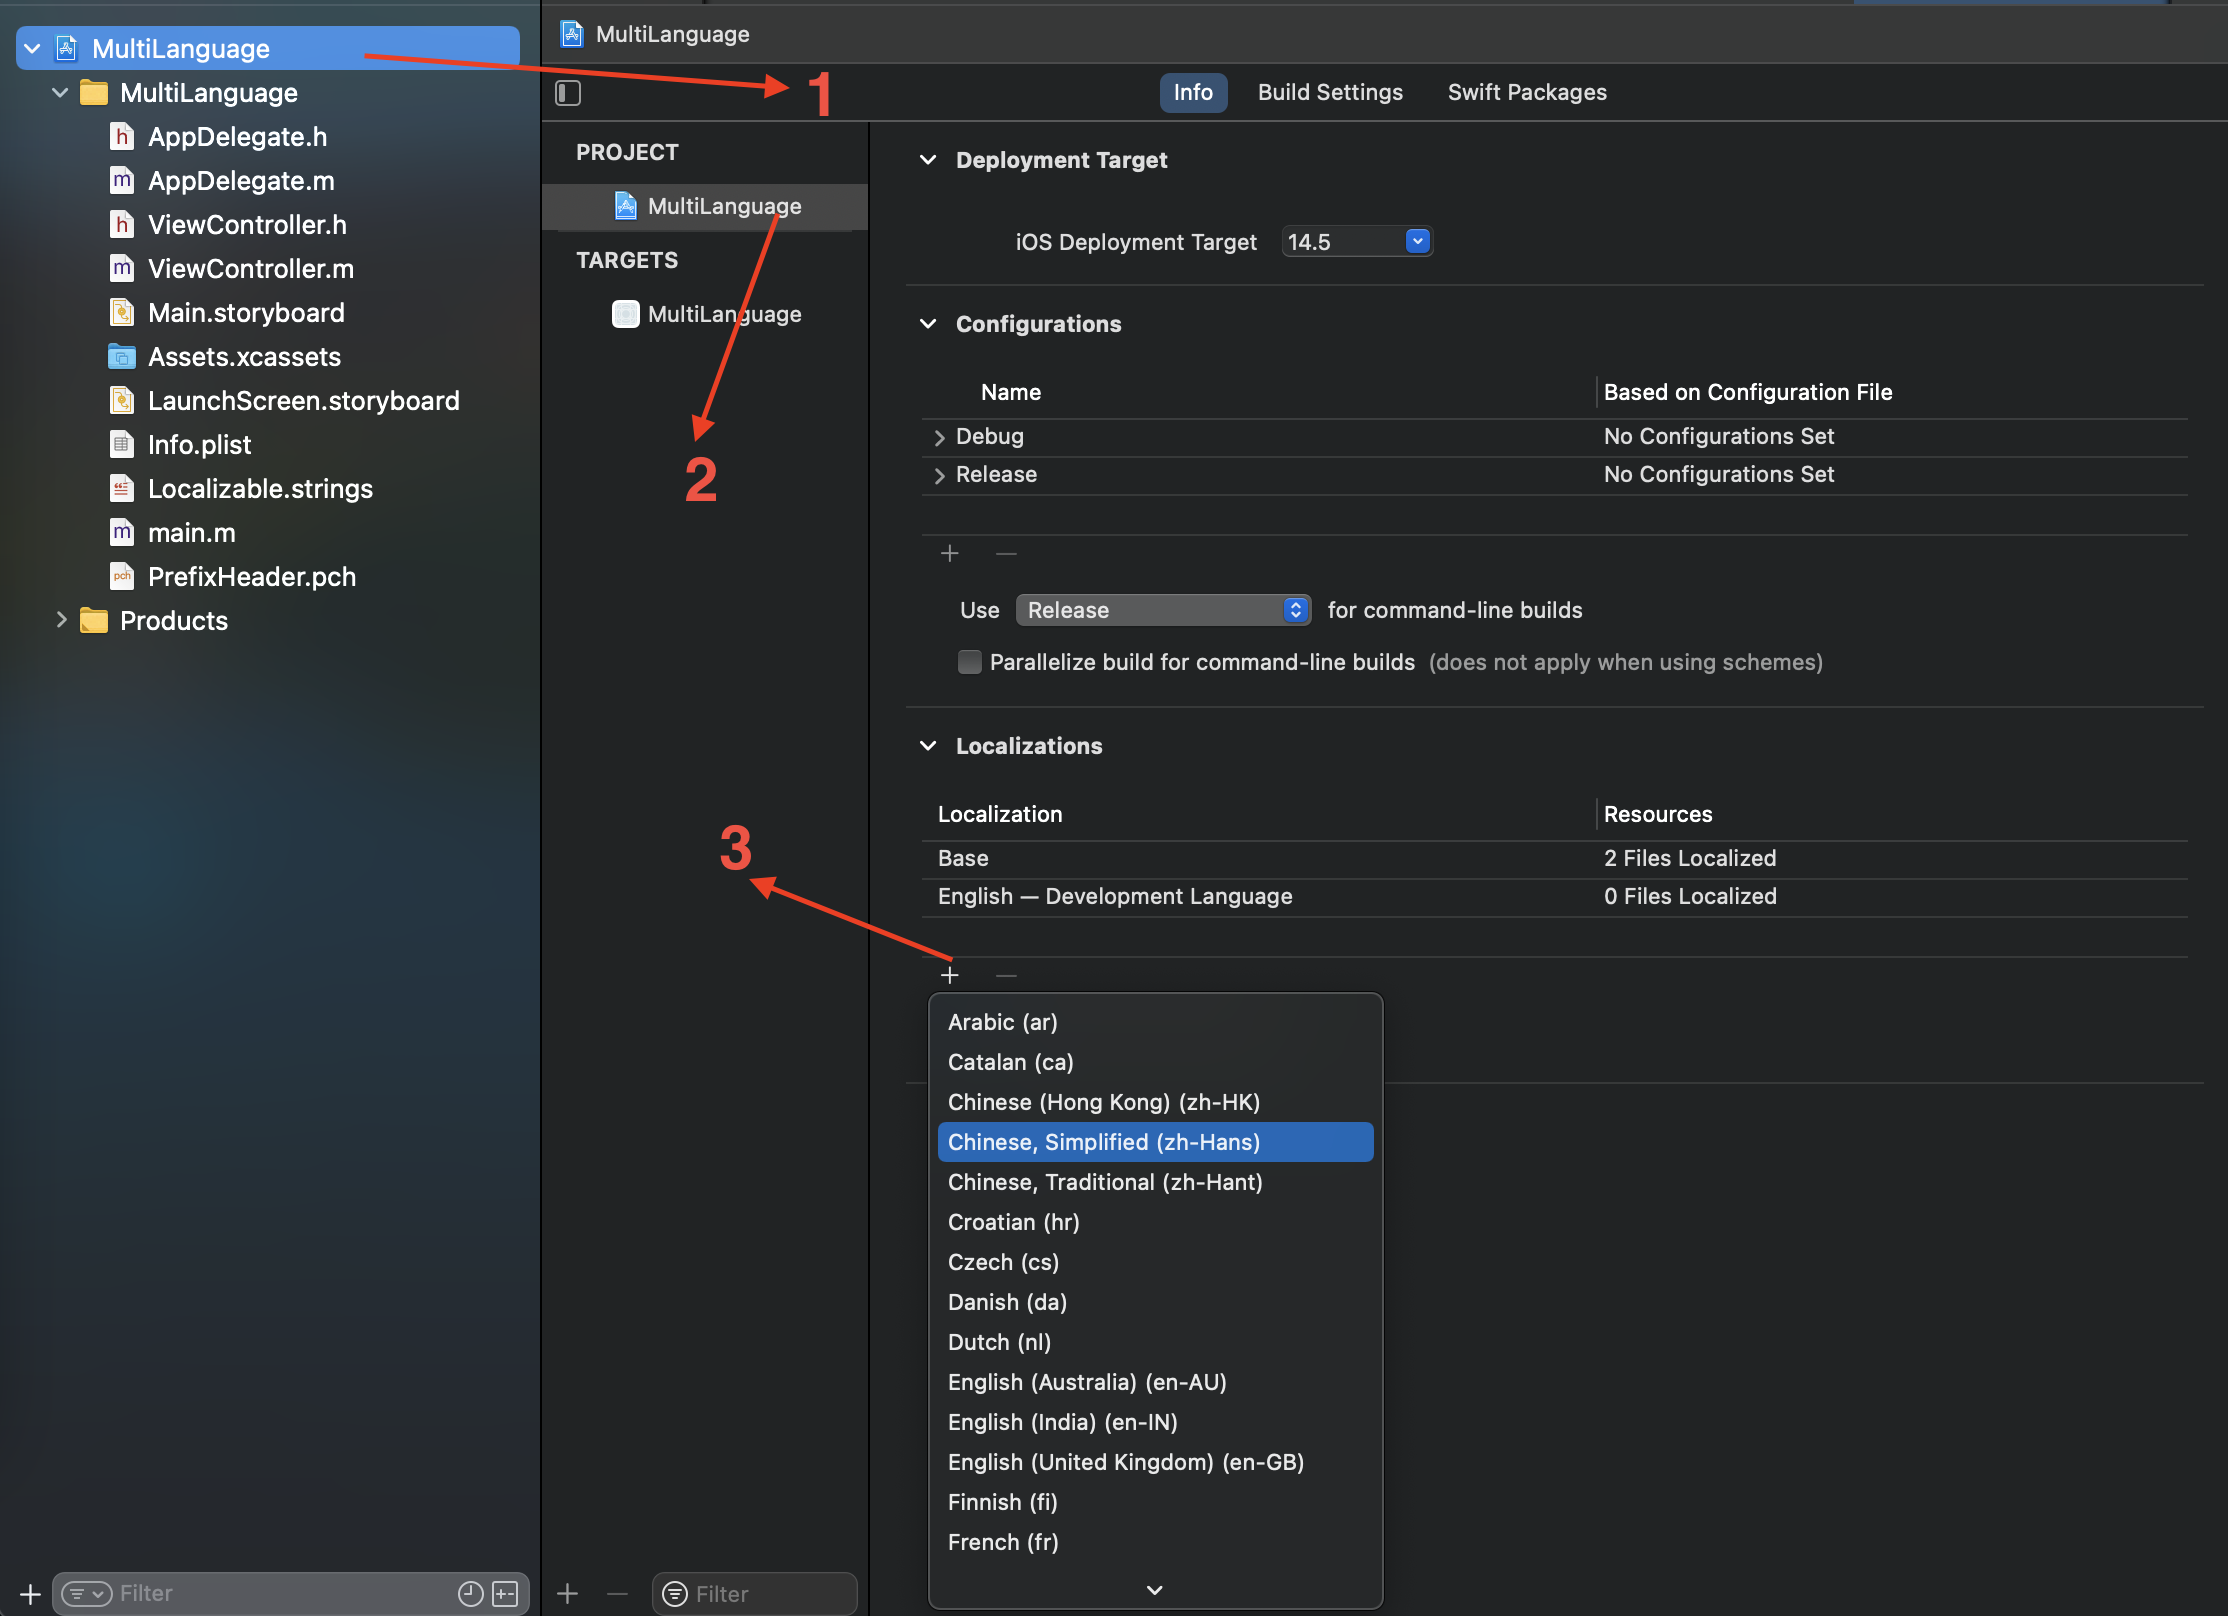The image size is (2228, 1616).
Task: Select MultiLanguage under TARGETS
Action: coord(706,314)
